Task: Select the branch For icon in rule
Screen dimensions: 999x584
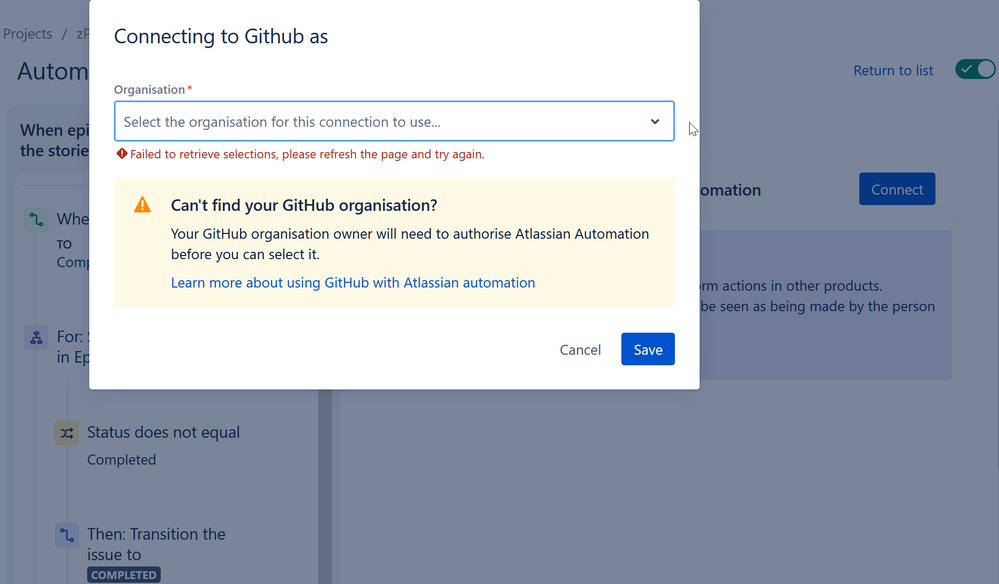Action: pos(36,338)
